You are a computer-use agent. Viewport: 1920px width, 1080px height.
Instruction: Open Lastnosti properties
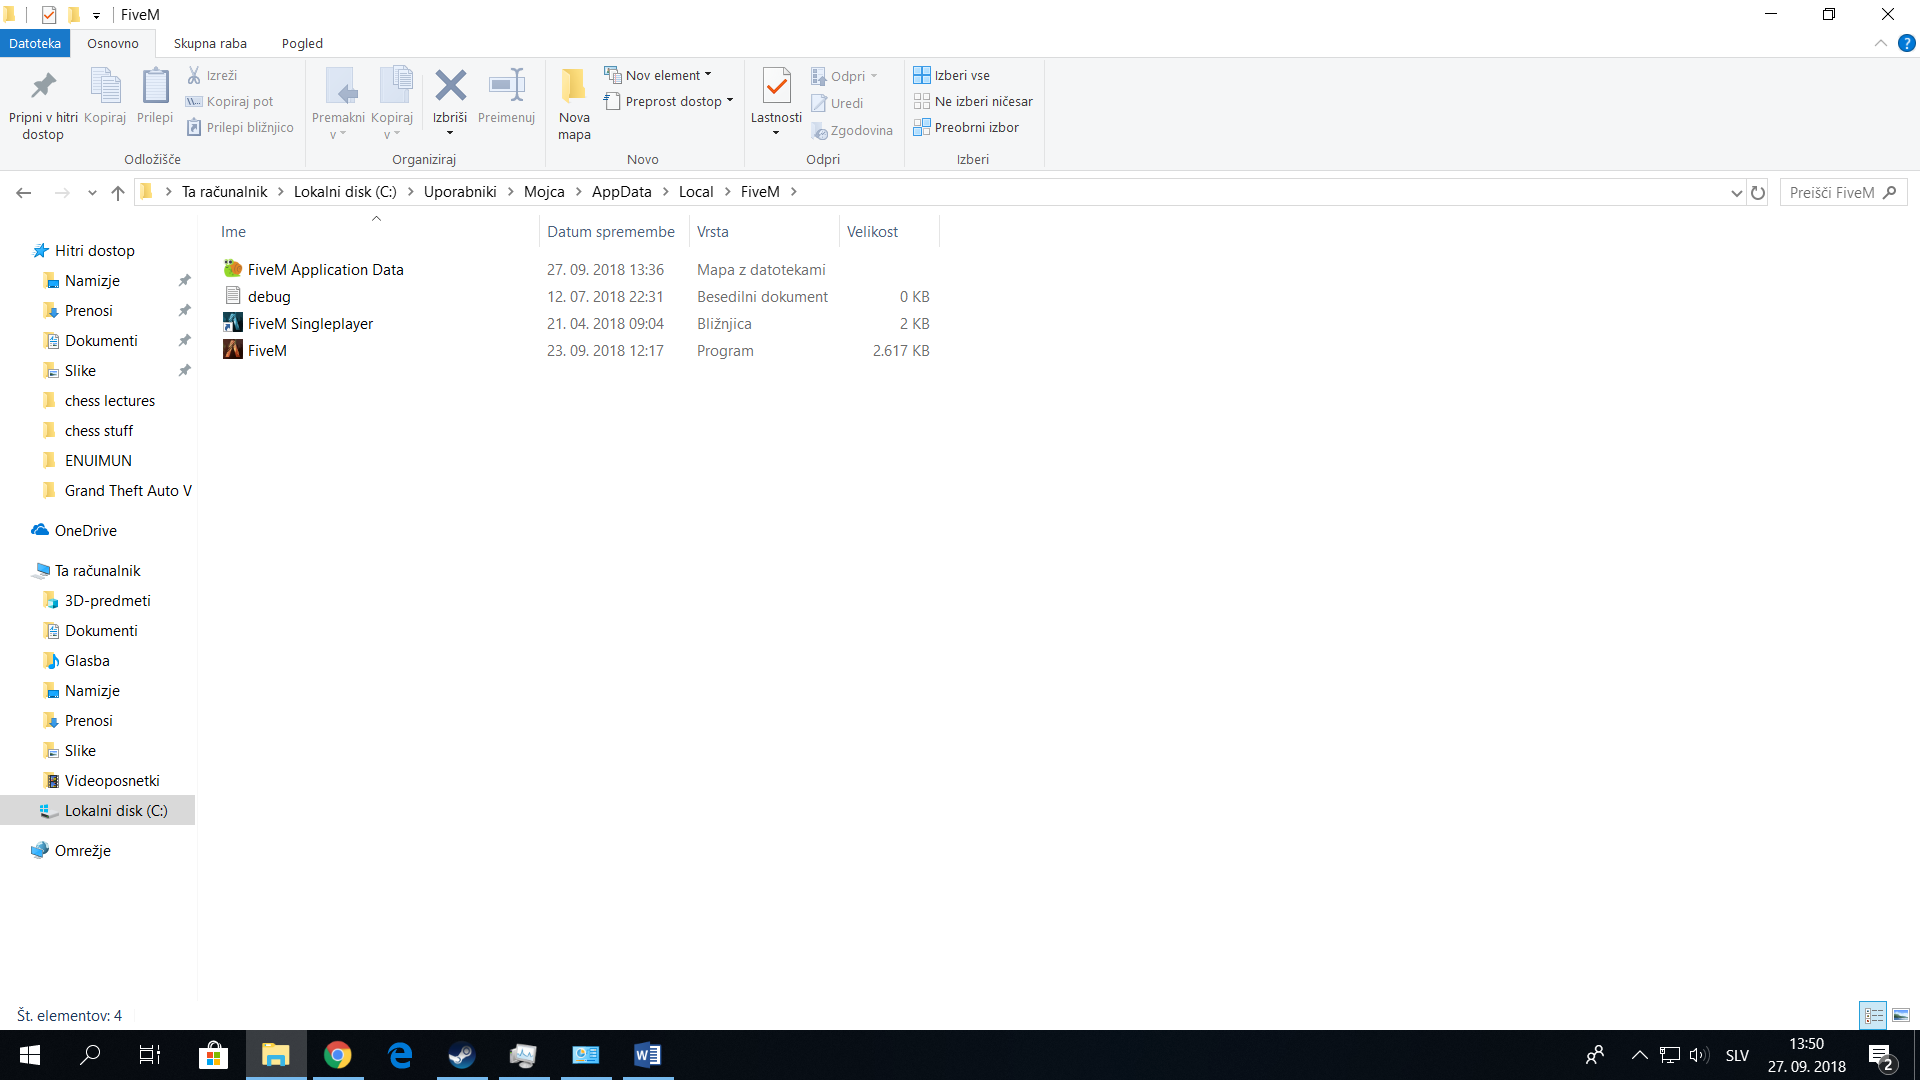pos(776,102)
